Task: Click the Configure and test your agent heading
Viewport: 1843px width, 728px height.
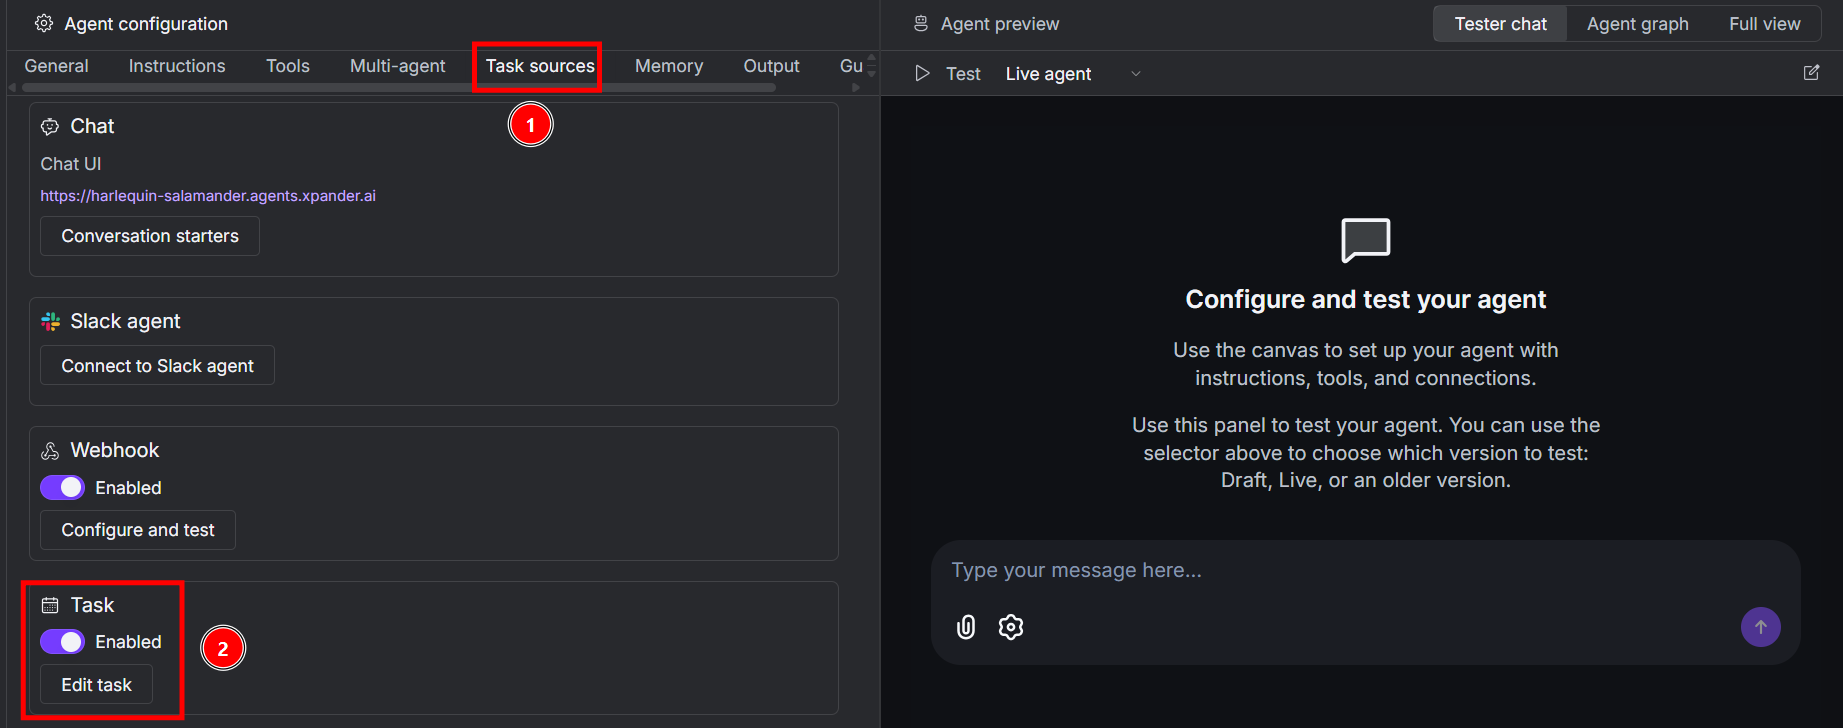Action: pos(1366,299)
